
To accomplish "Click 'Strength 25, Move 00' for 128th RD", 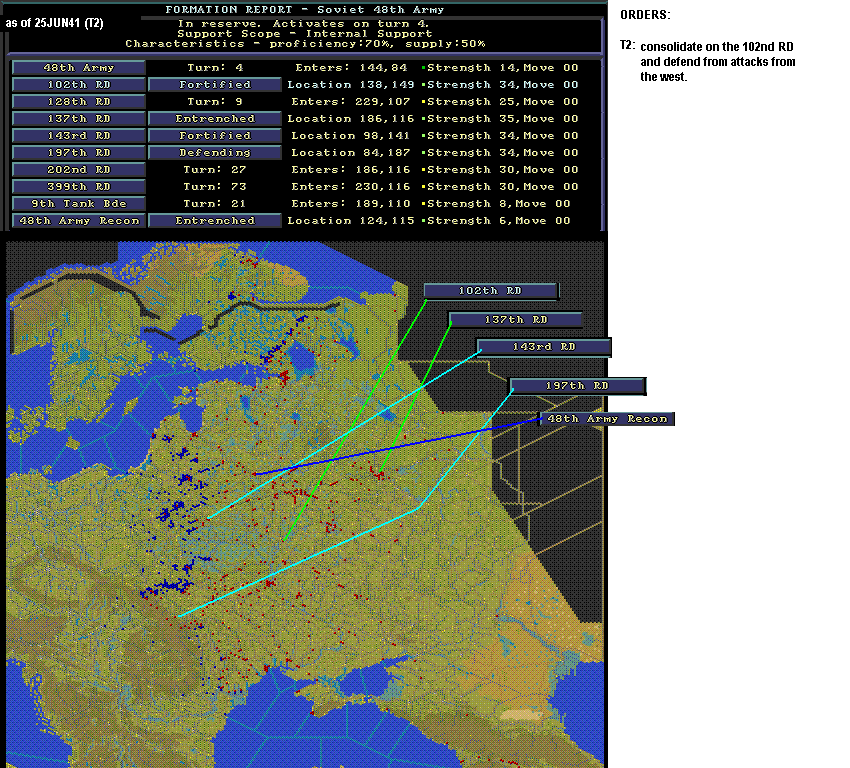I will (503, 102).
